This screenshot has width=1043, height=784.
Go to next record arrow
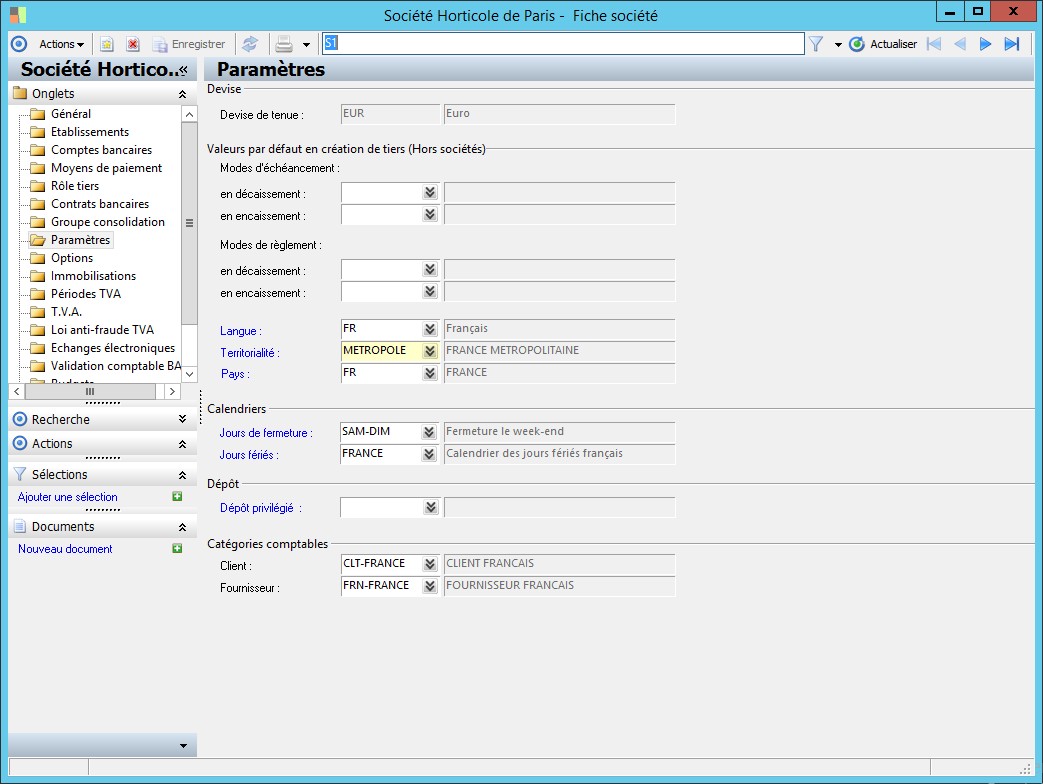click(985, 45)
